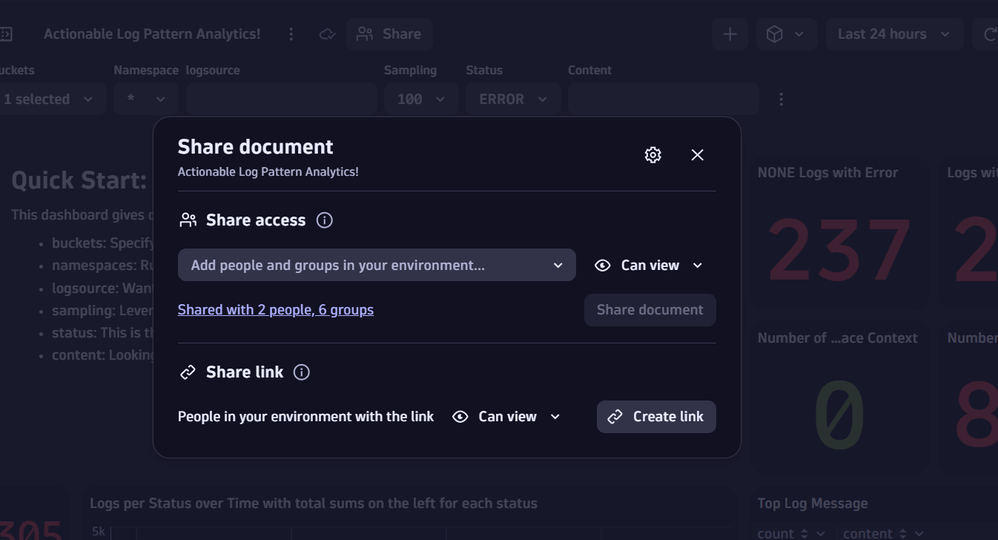The height and width of the screenshot is (540, 998).
Task: Expand Add people and groups combo box
Action: (376, 265)
